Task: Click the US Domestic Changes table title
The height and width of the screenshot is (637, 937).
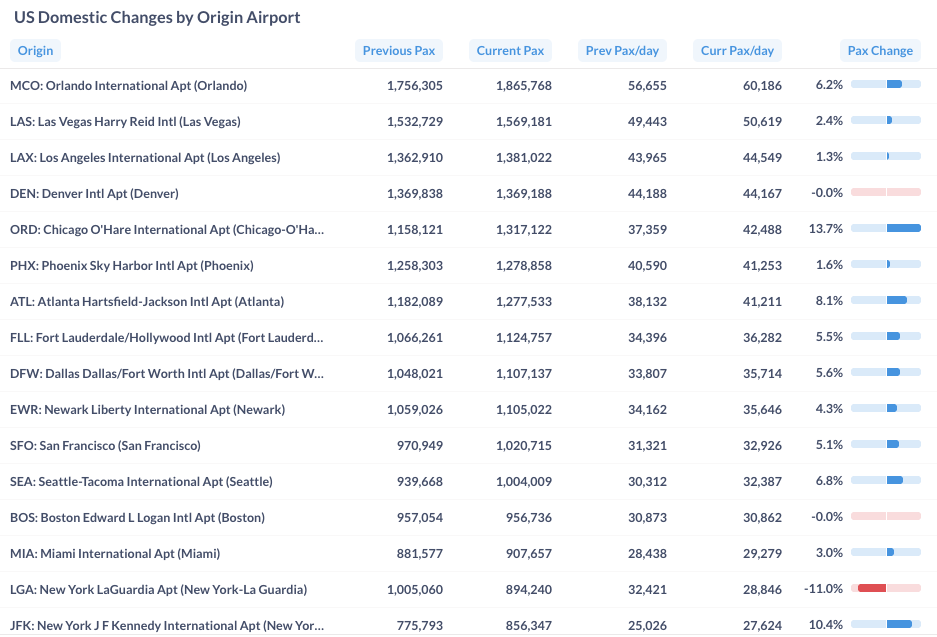Action: [157, 18]
